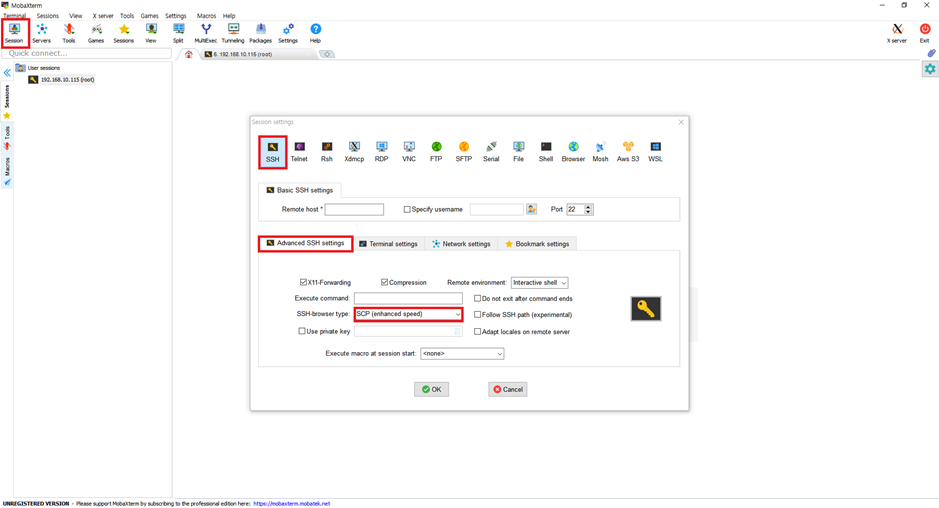The width and height of the screenshot is (939, 508).
Task: Click the Port spinner arrows
Action: [589, 210]
